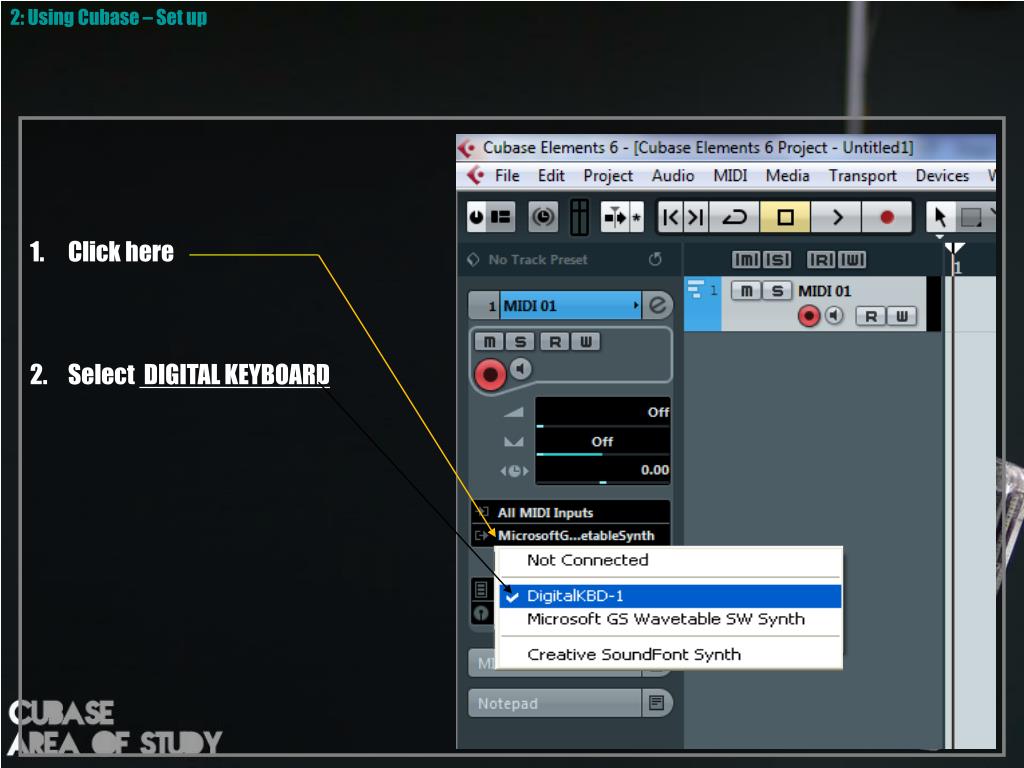Click the MIDI 01 name in the track list

(x=824, y=291)
